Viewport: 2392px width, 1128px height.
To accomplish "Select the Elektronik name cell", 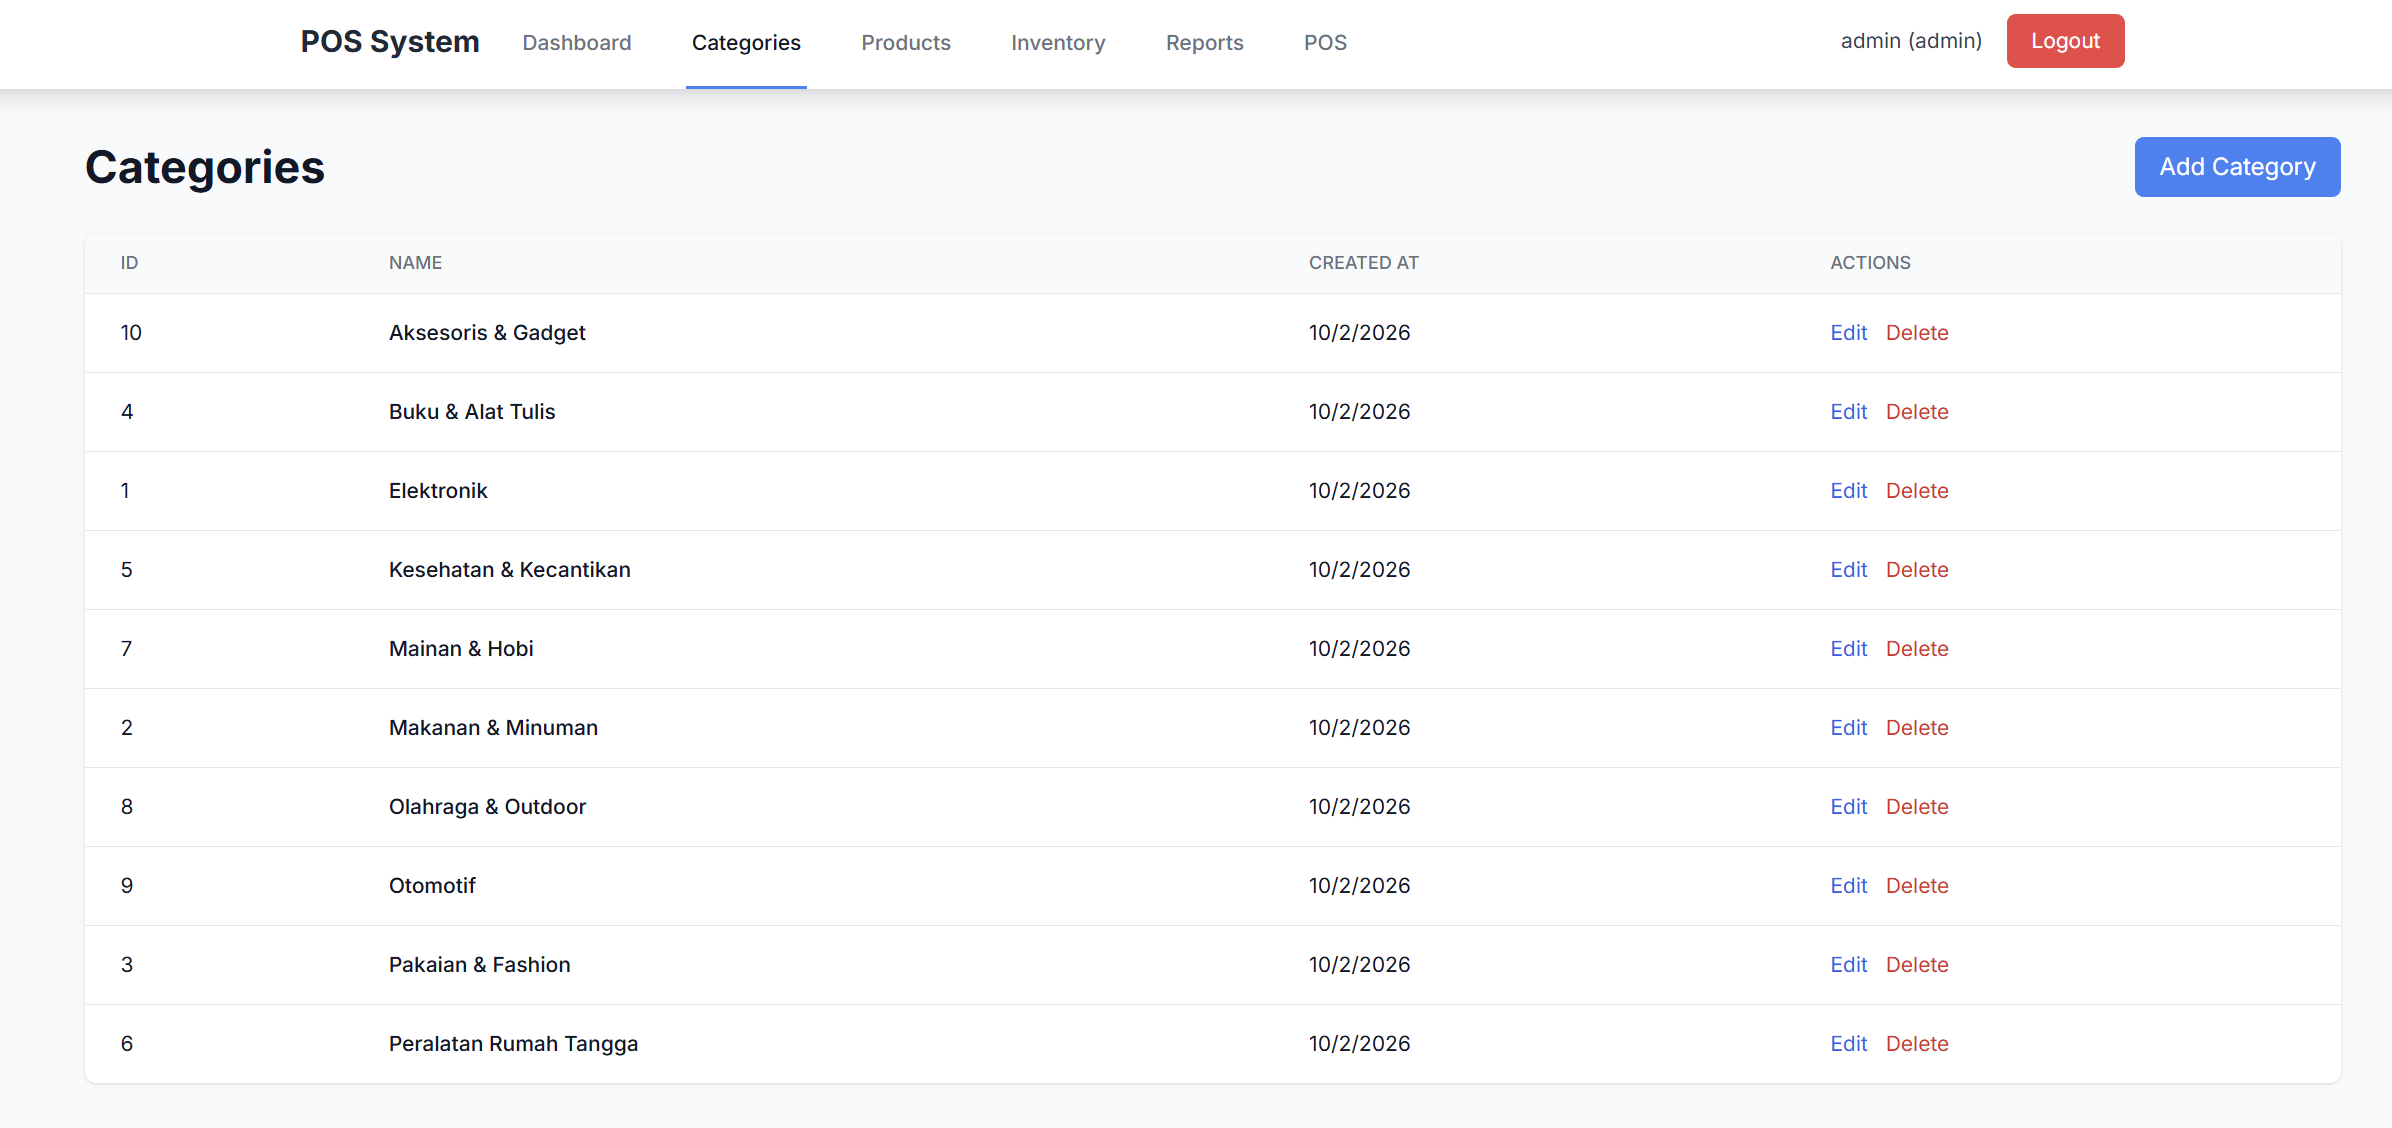I will point(438,491).
